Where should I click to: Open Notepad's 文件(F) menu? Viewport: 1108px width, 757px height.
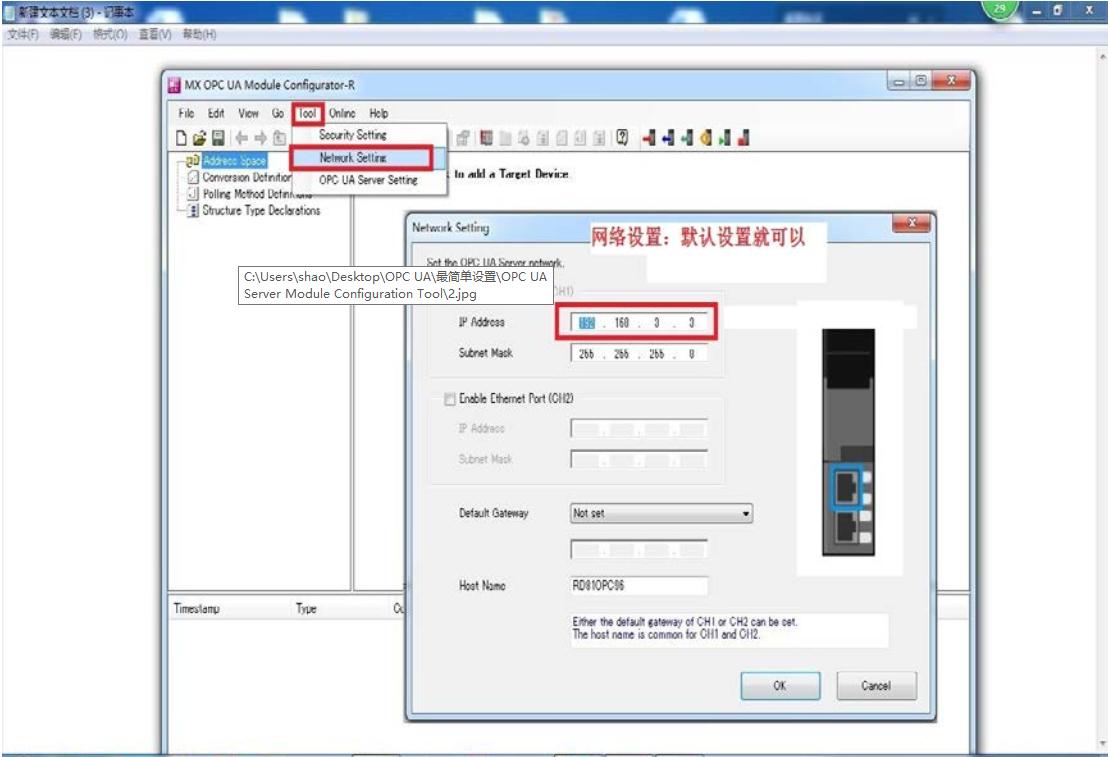tap(23, 35)
